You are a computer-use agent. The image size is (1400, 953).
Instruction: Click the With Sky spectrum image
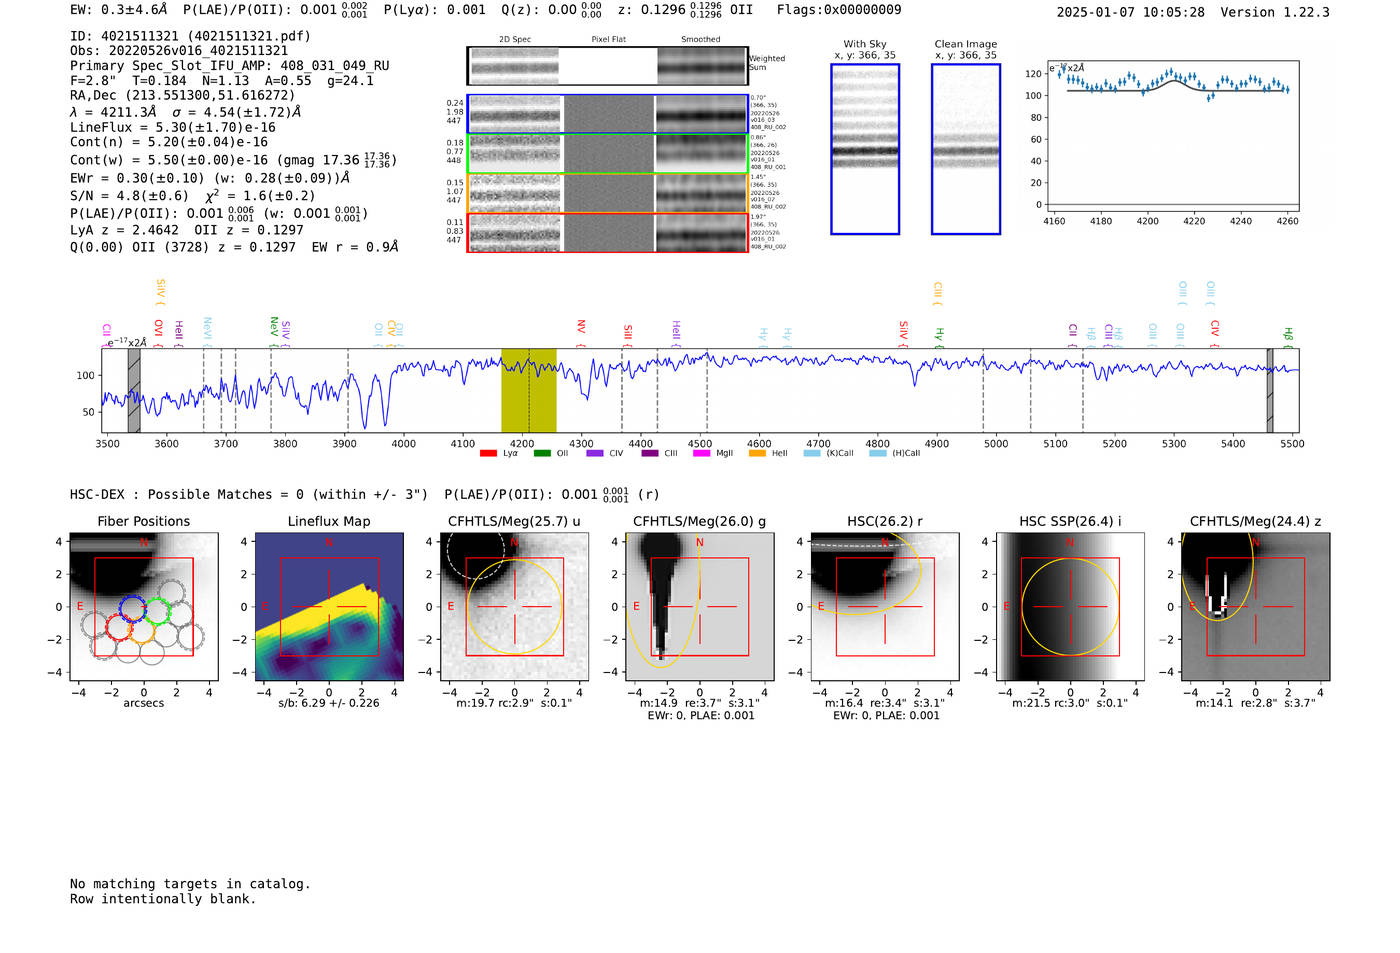(x=865, y=149)
